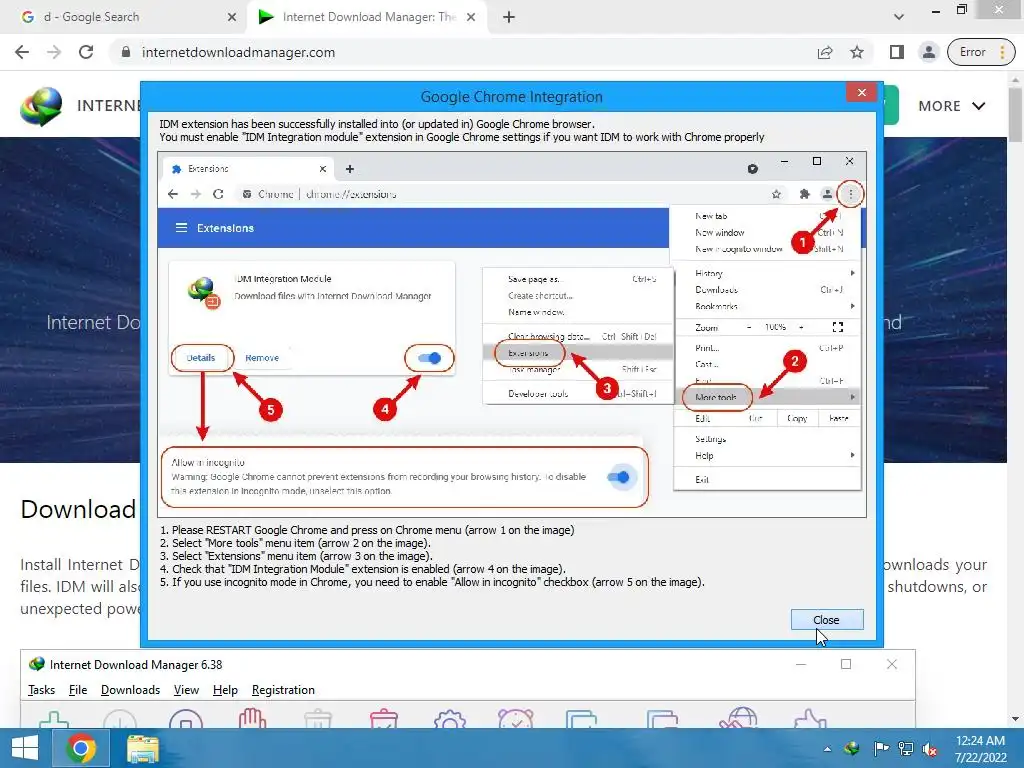The width and height of the screenshot is (1024, 768).
Task: Maximize the Internet Download Manager 6.38 window
Action: tap(846, 664)
